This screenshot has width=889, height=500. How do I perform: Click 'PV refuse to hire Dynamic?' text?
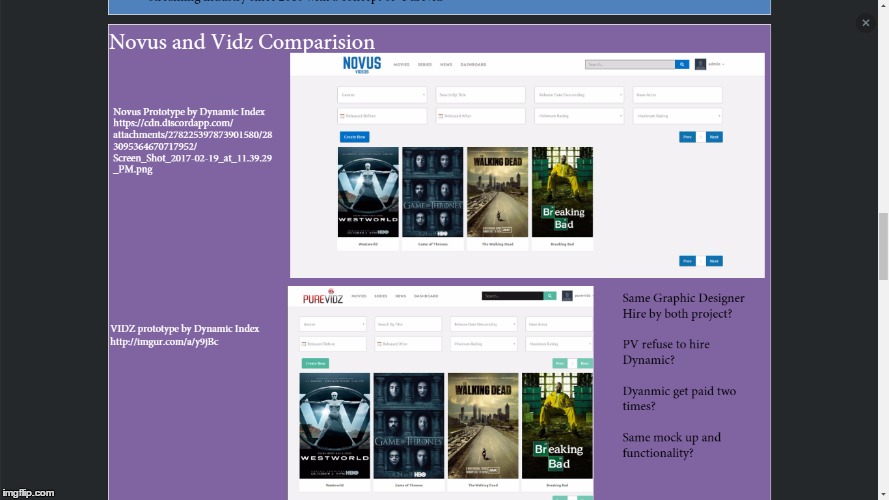coord(666,352)
